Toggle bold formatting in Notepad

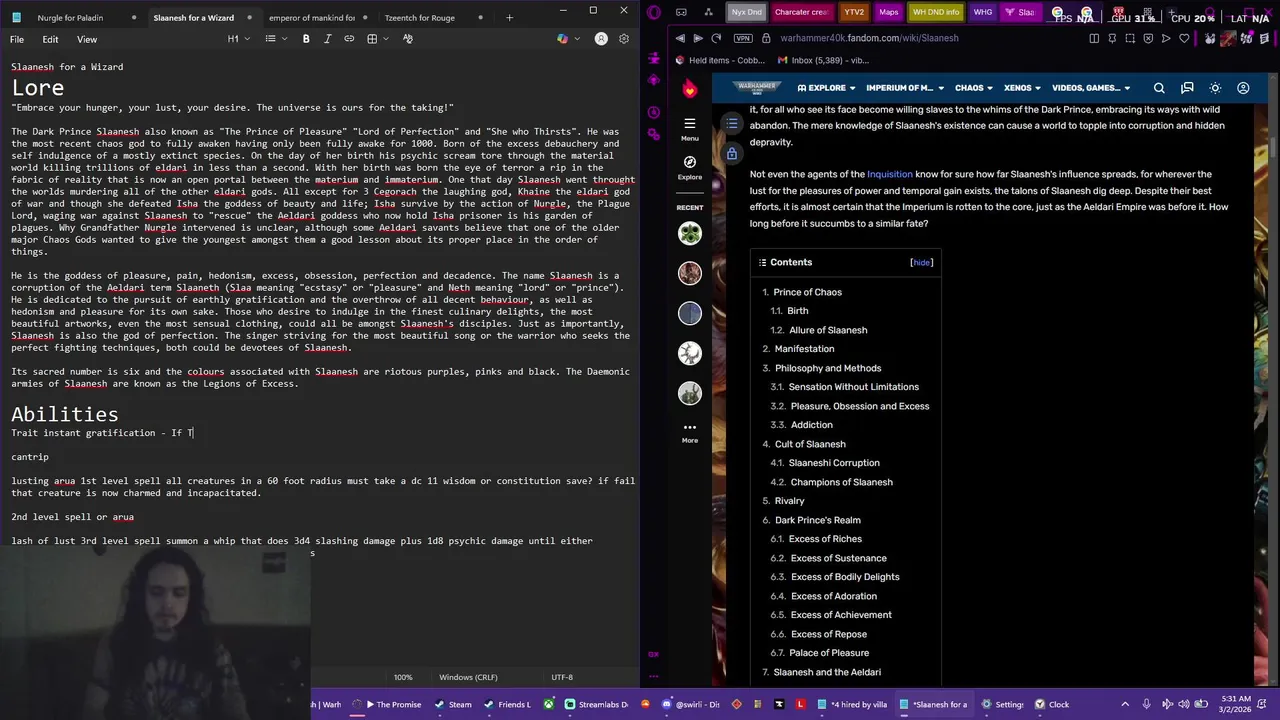(306, 39)
